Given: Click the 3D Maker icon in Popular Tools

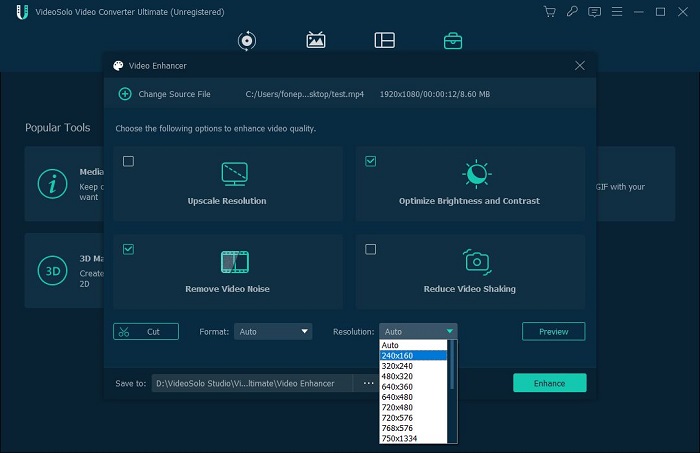Looking at the screenshot, I should [53, 270].
